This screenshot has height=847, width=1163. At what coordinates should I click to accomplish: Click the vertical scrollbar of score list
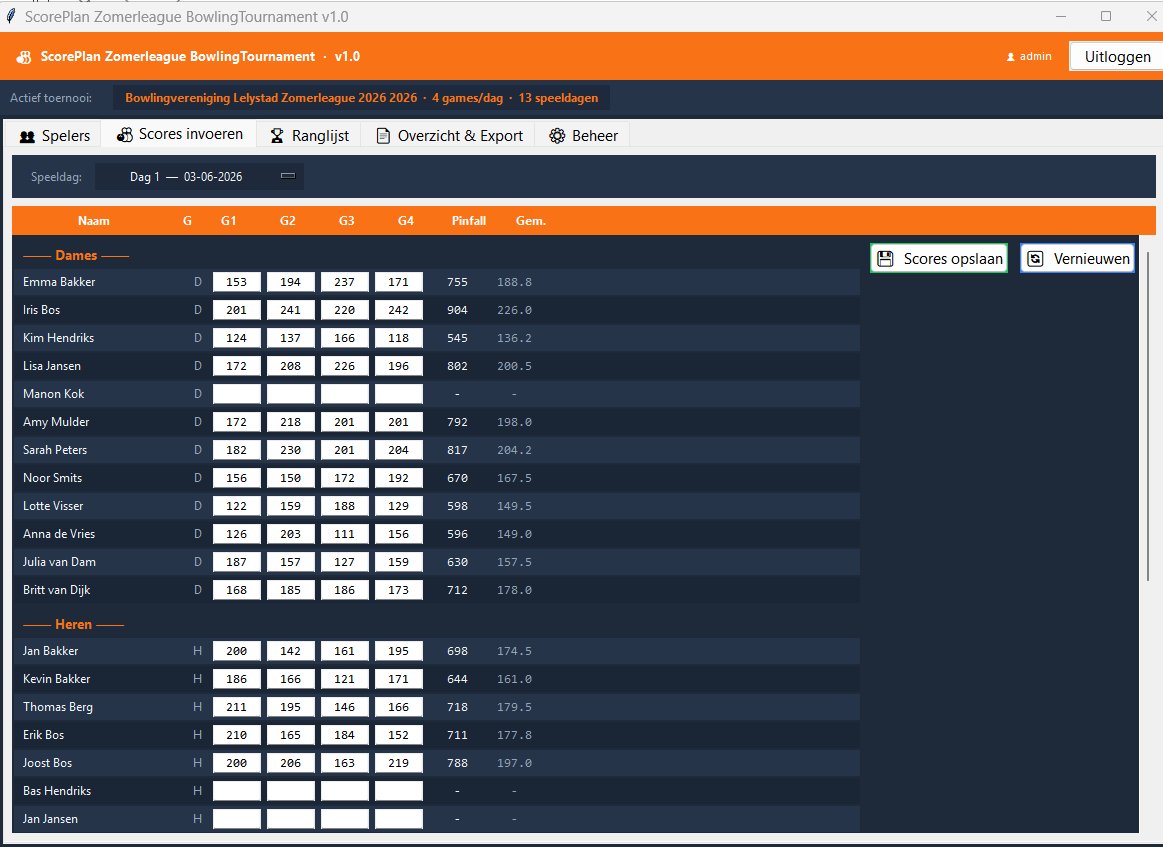click(1148, 415)
